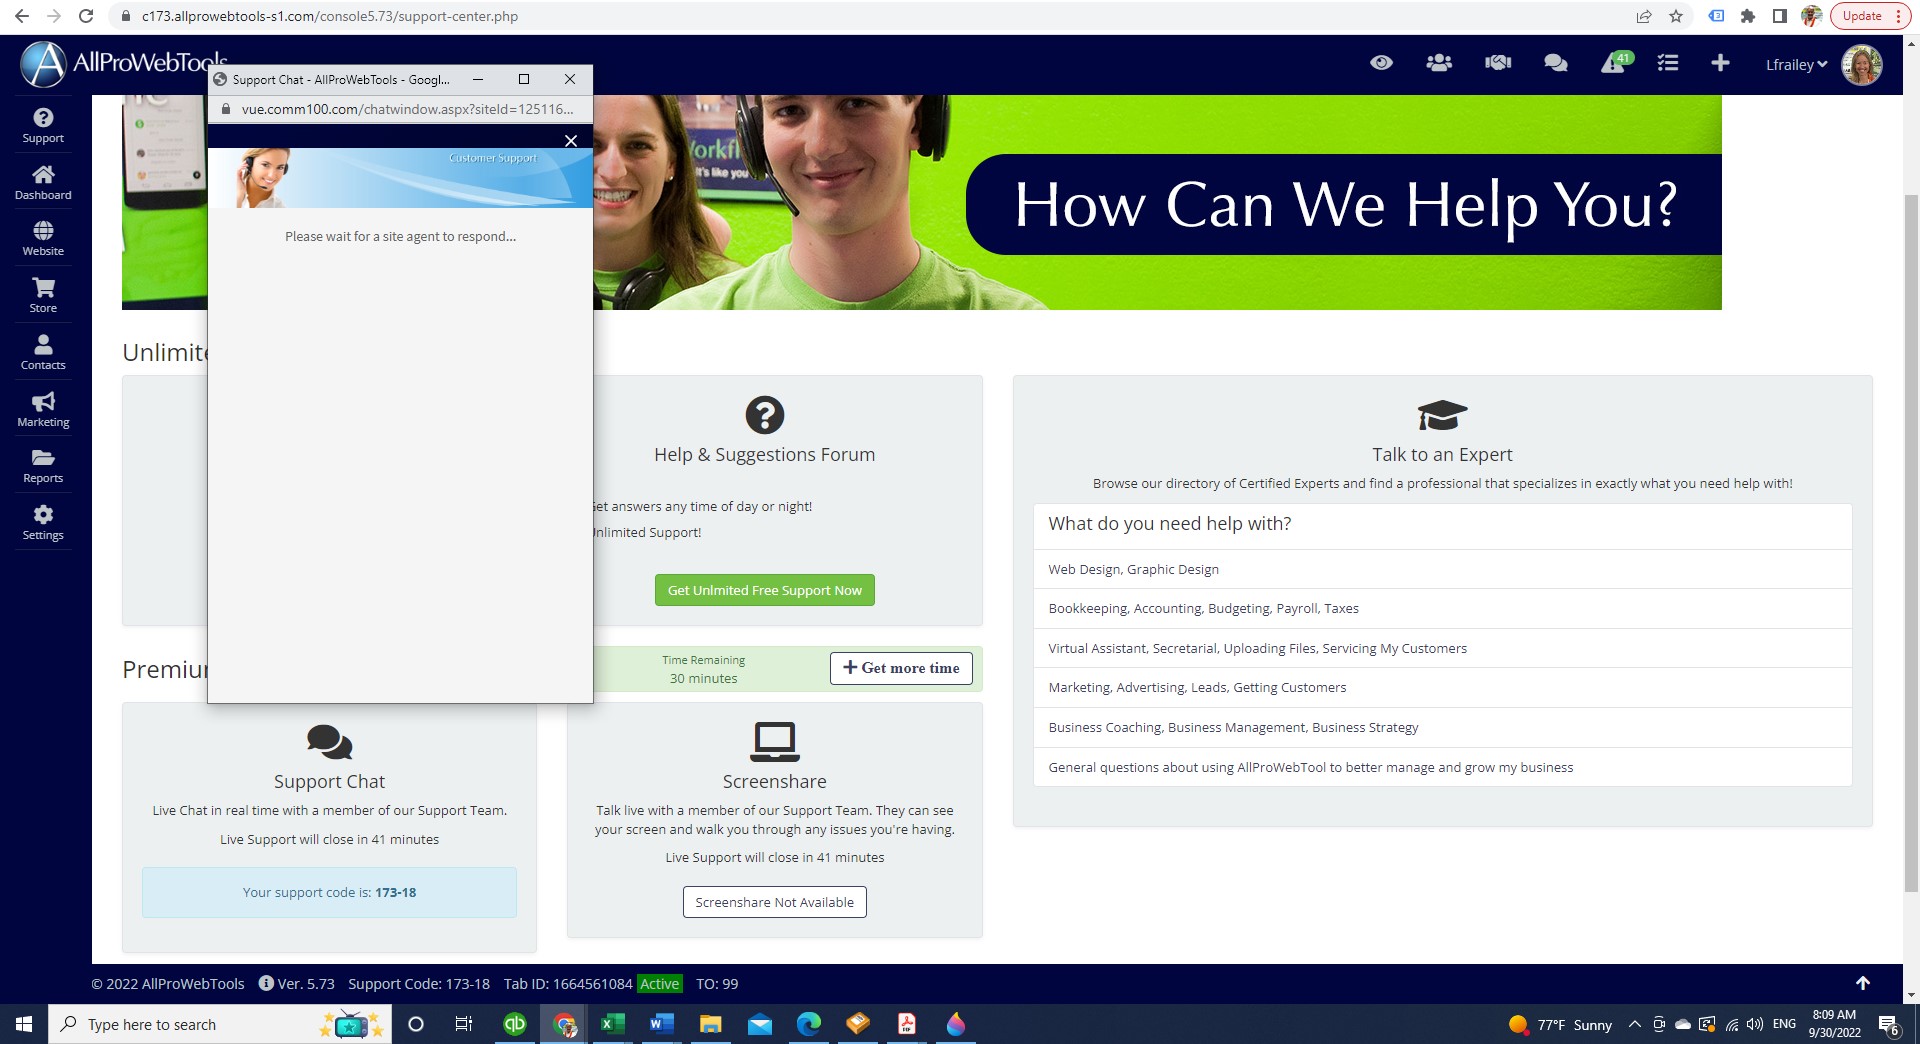
Task: Click the browser address bar URL
Action: coord(329,16)
